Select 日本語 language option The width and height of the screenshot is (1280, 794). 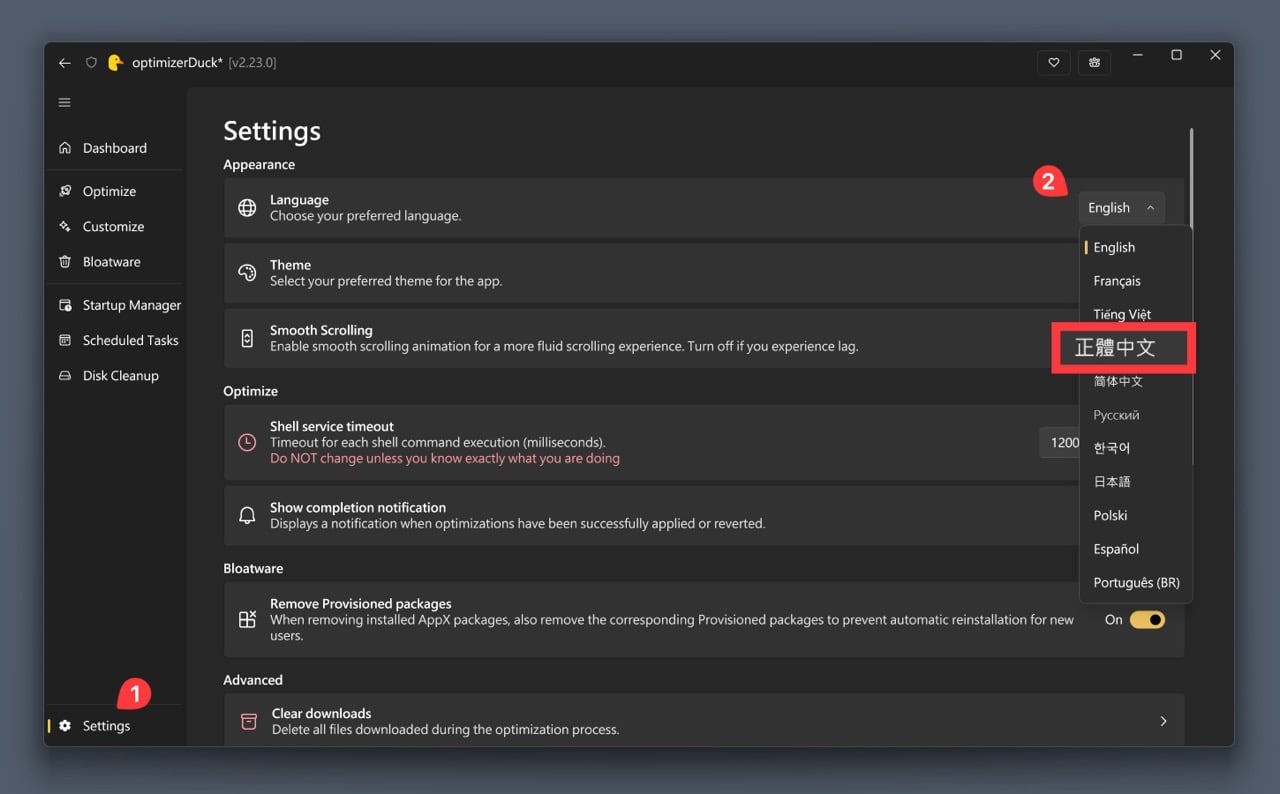click(1136, 482)
